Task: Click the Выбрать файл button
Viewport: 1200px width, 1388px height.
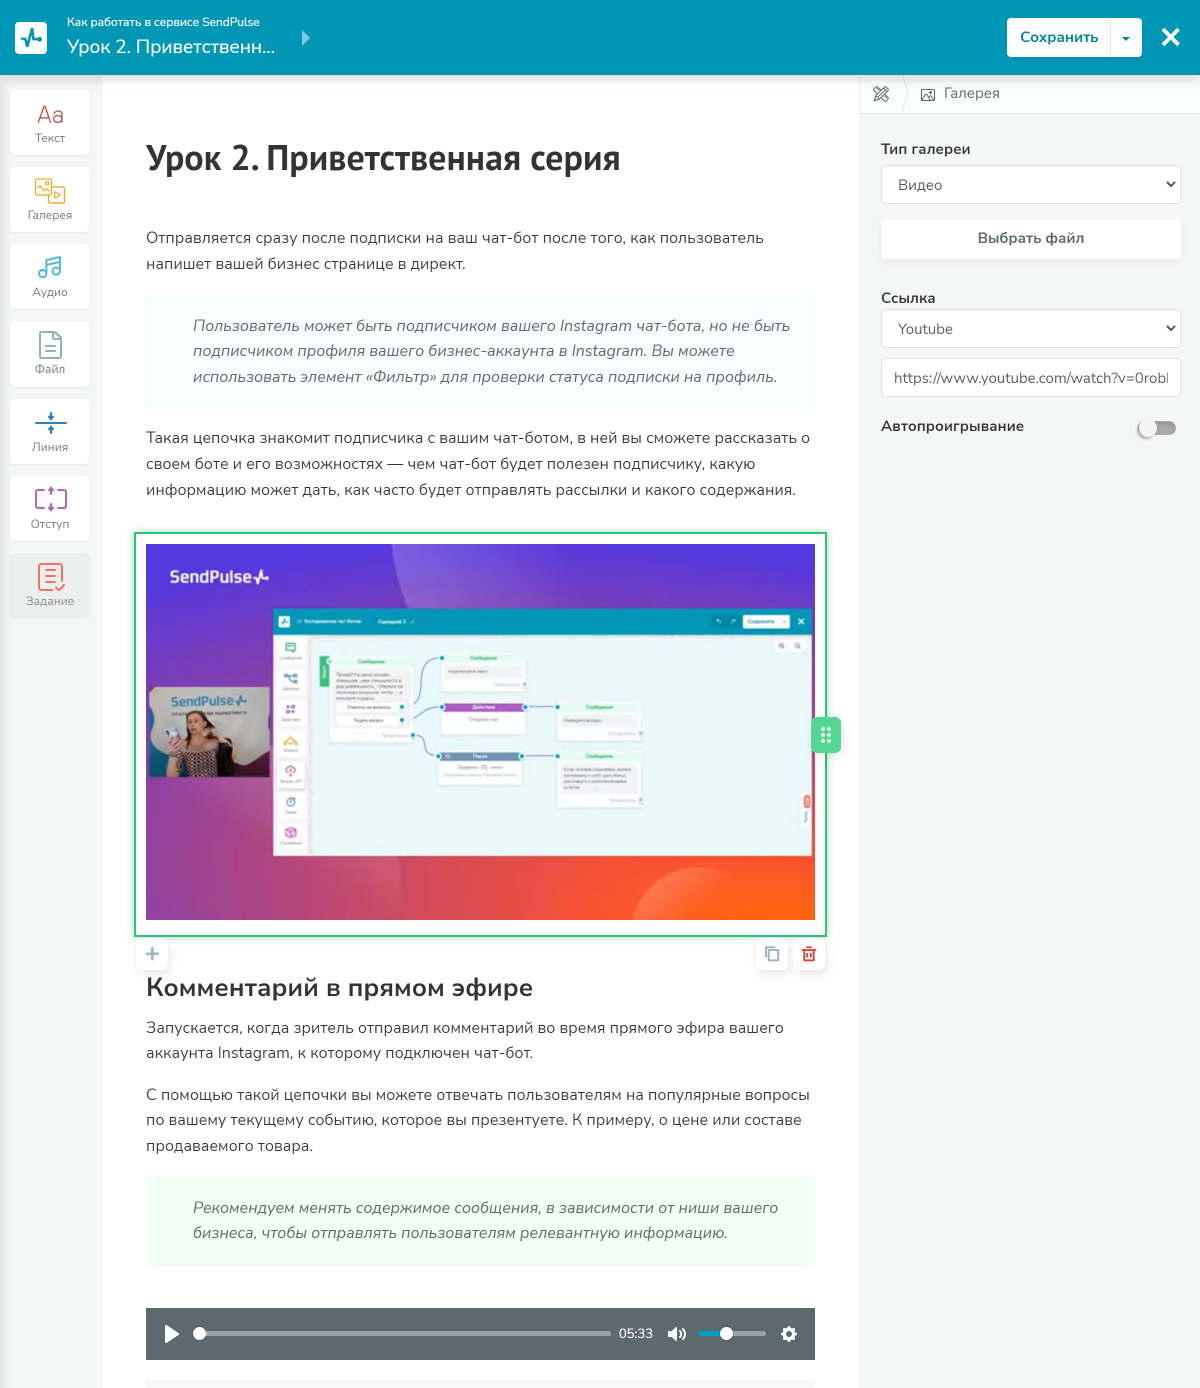Action: (x=1030, y=238)
